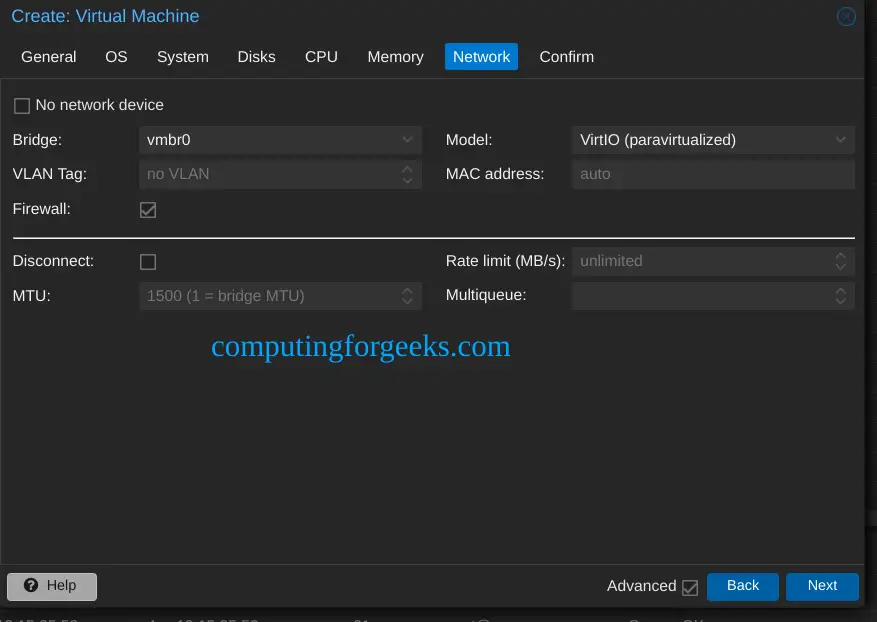Decrease Multiqueue with the down arrow

(x=840, y=302)
